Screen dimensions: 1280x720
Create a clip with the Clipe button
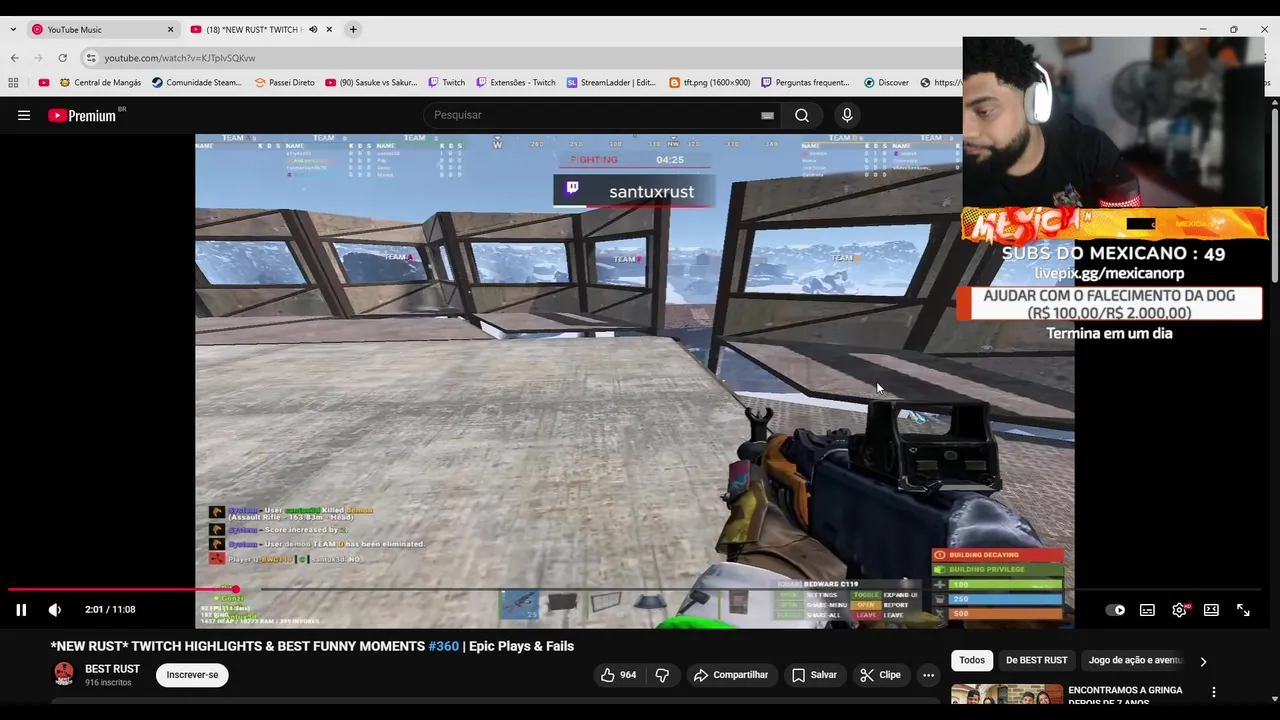point(880,675)
